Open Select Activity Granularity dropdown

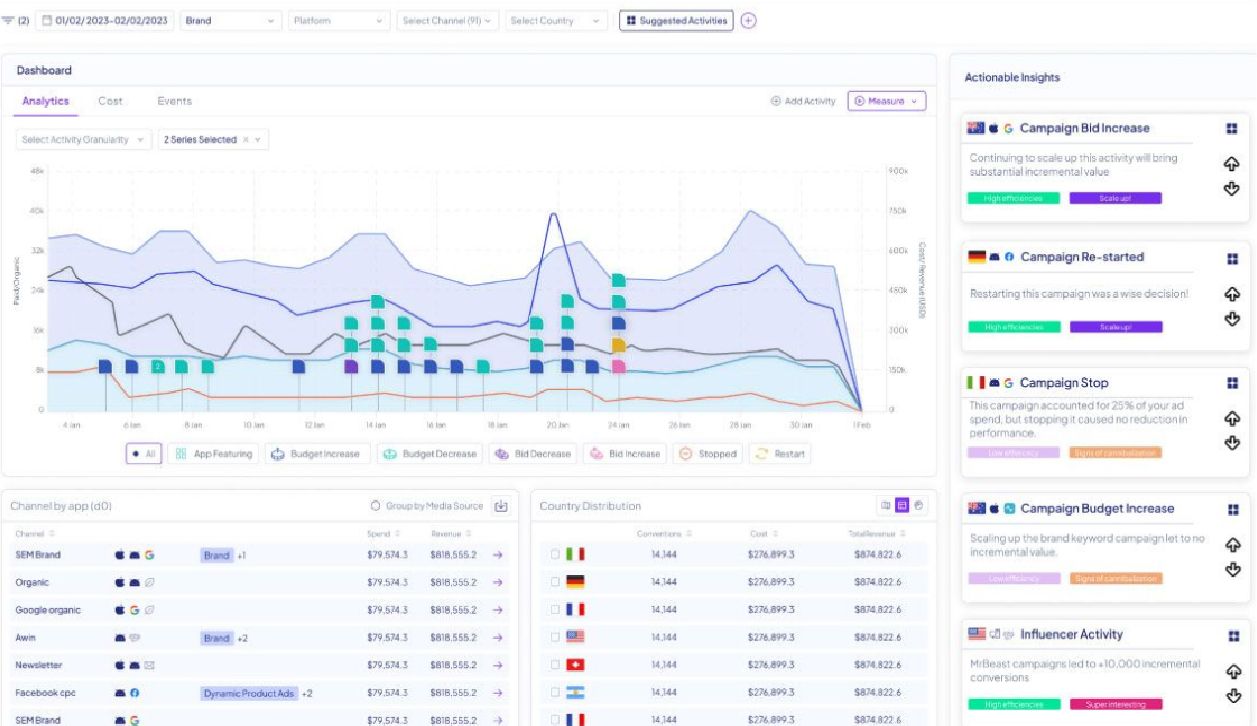84,140
